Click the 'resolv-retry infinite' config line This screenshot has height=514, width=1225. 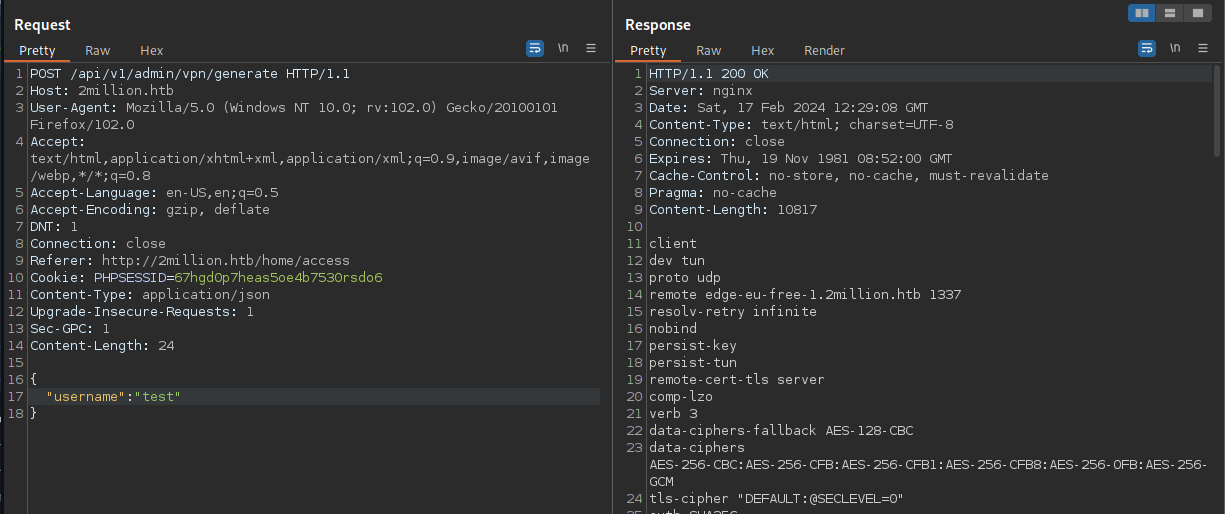click(x=733, y=312)
